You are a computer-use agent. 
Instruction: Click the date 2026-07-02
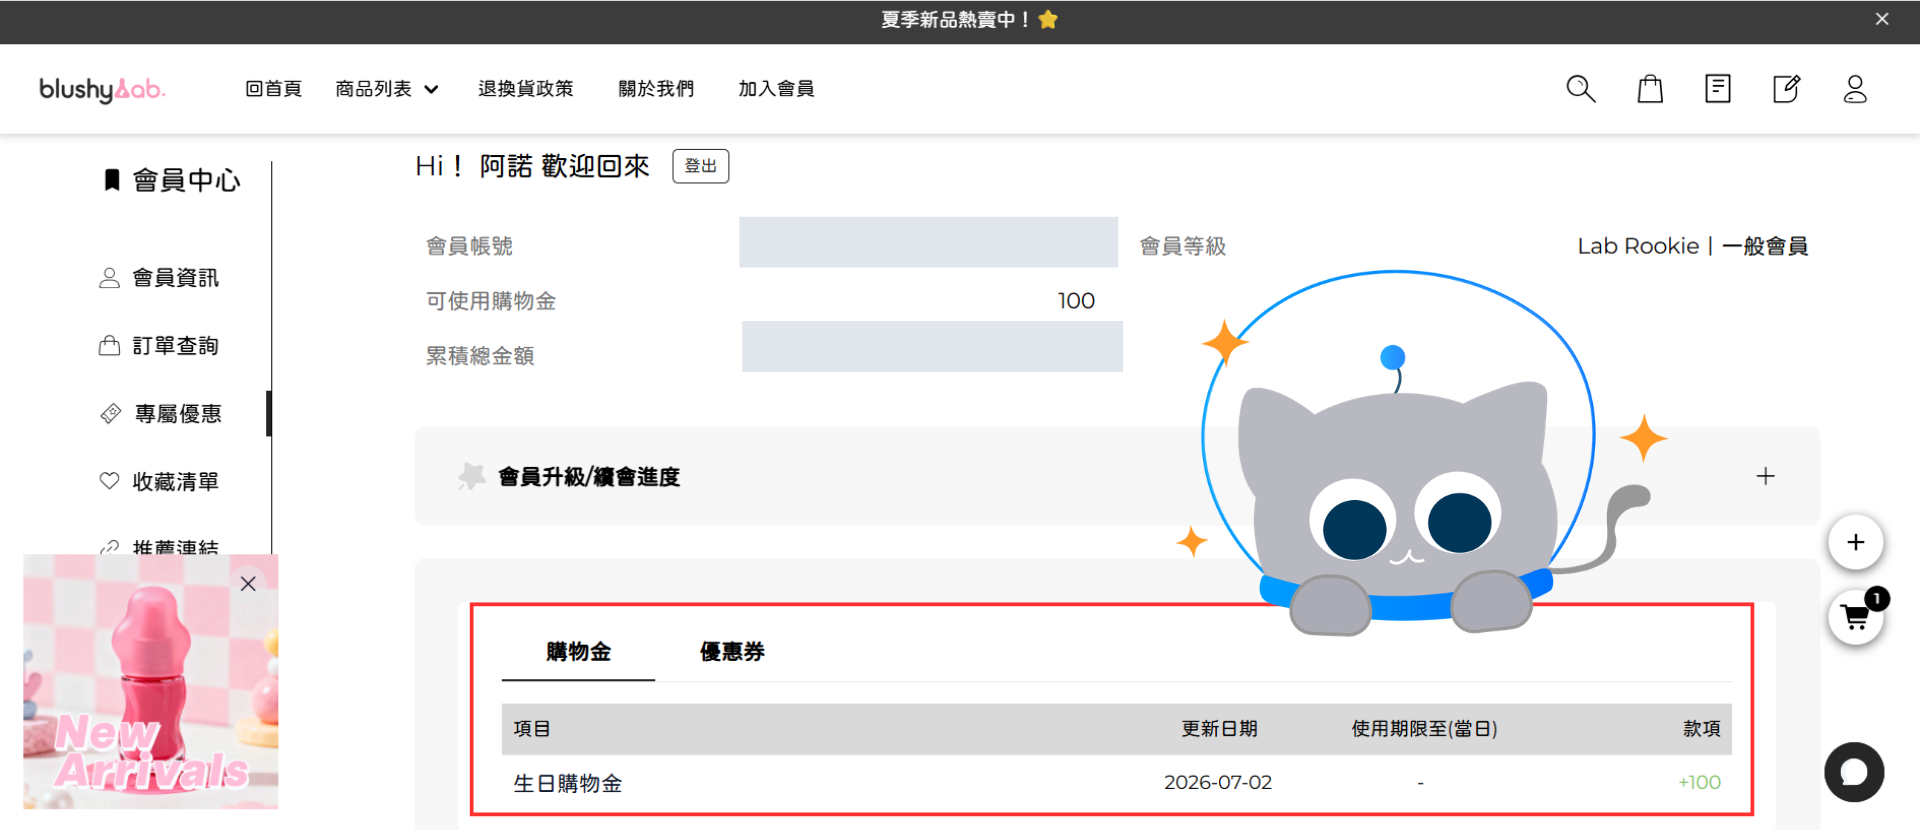coord(1218,782)
